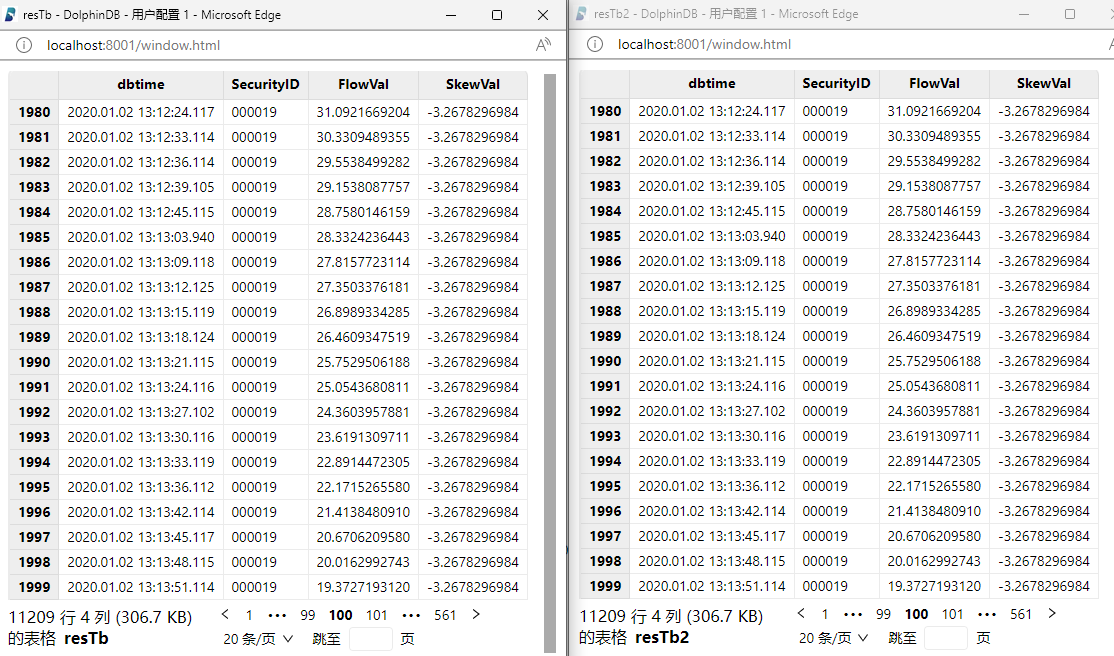Click left ellipsis jump icon in resTb pagination
This screenshot has width=1114, height=656.
(277, 615)
